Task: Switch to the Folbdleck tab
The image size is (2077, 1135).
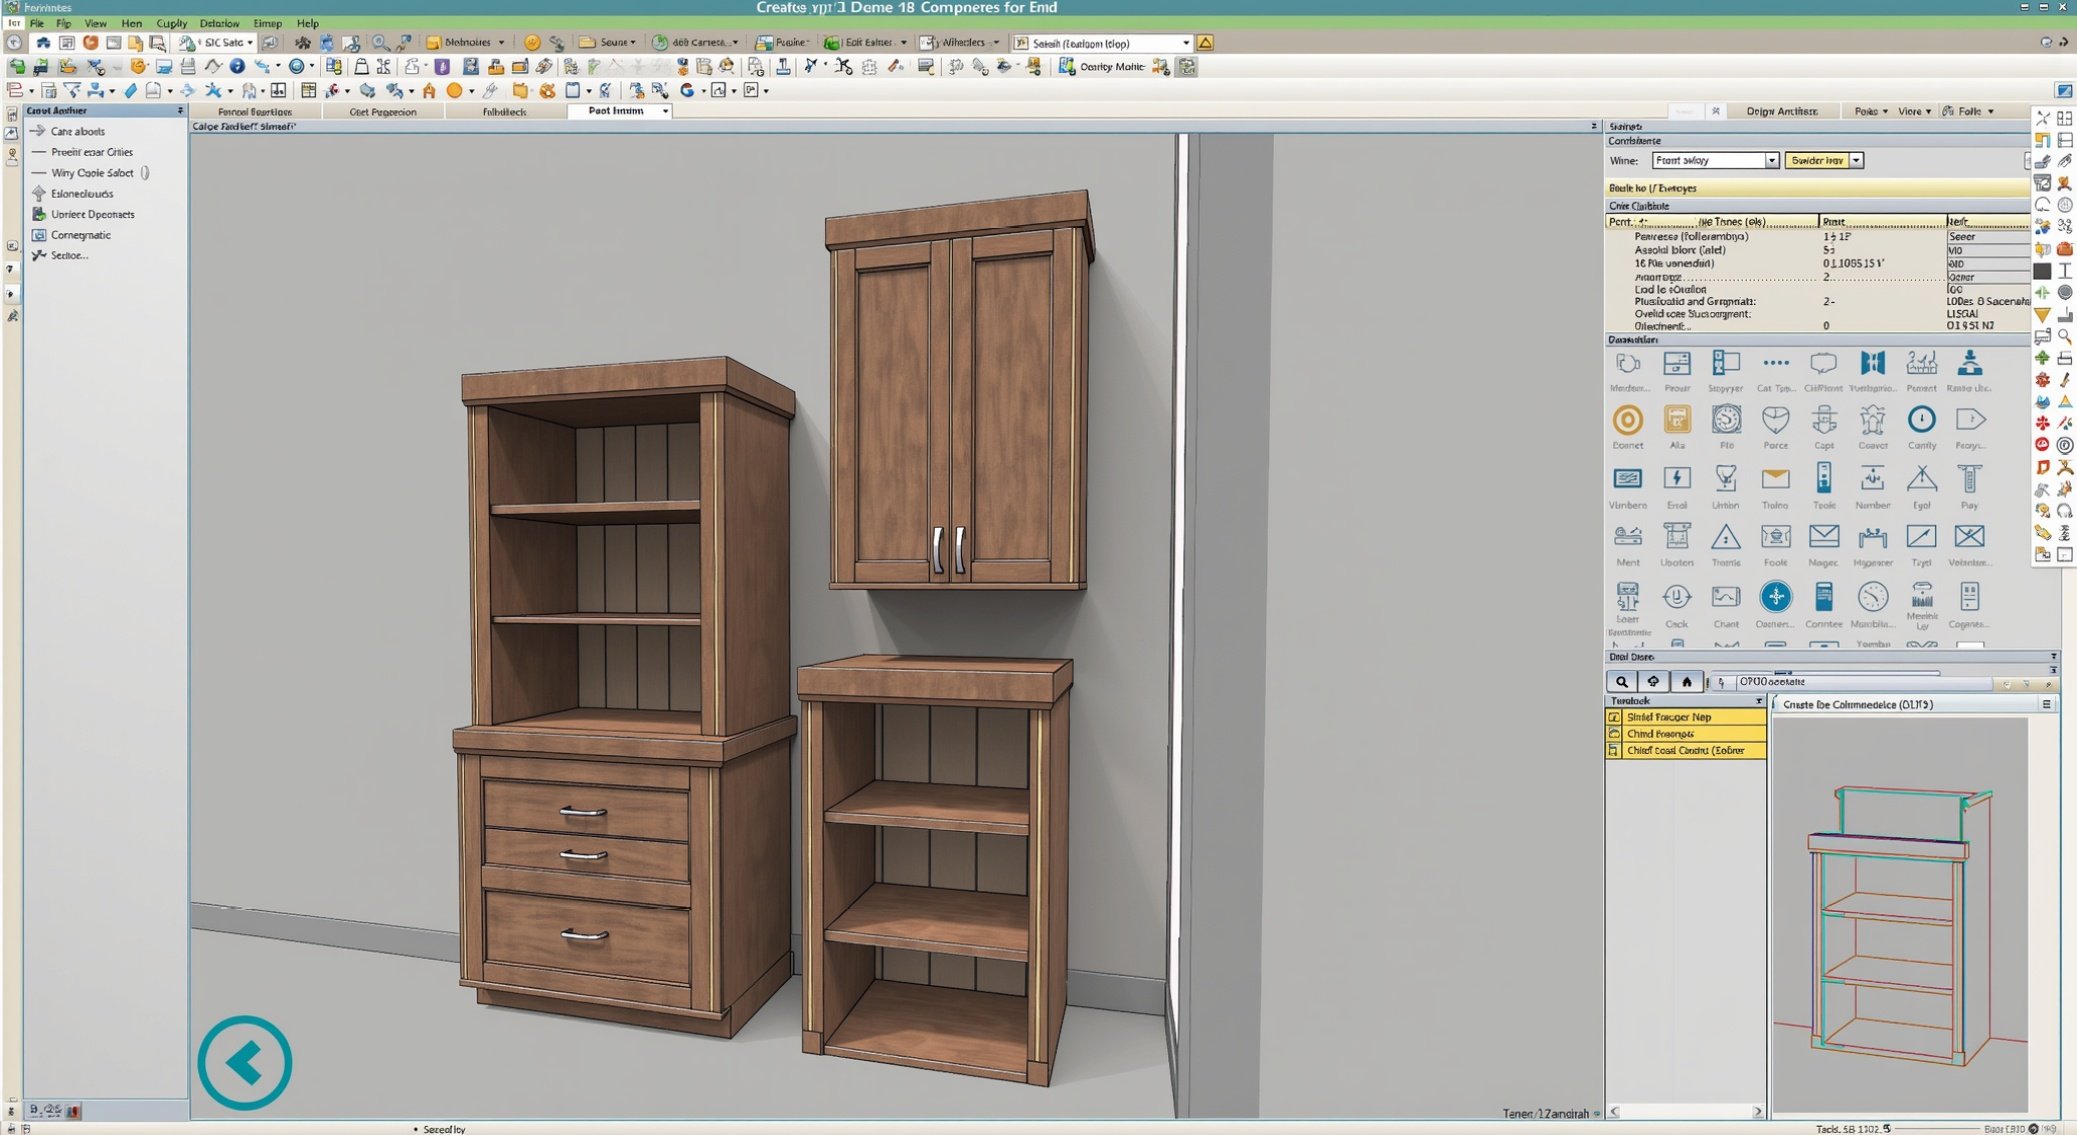Action: pos(504,112)
